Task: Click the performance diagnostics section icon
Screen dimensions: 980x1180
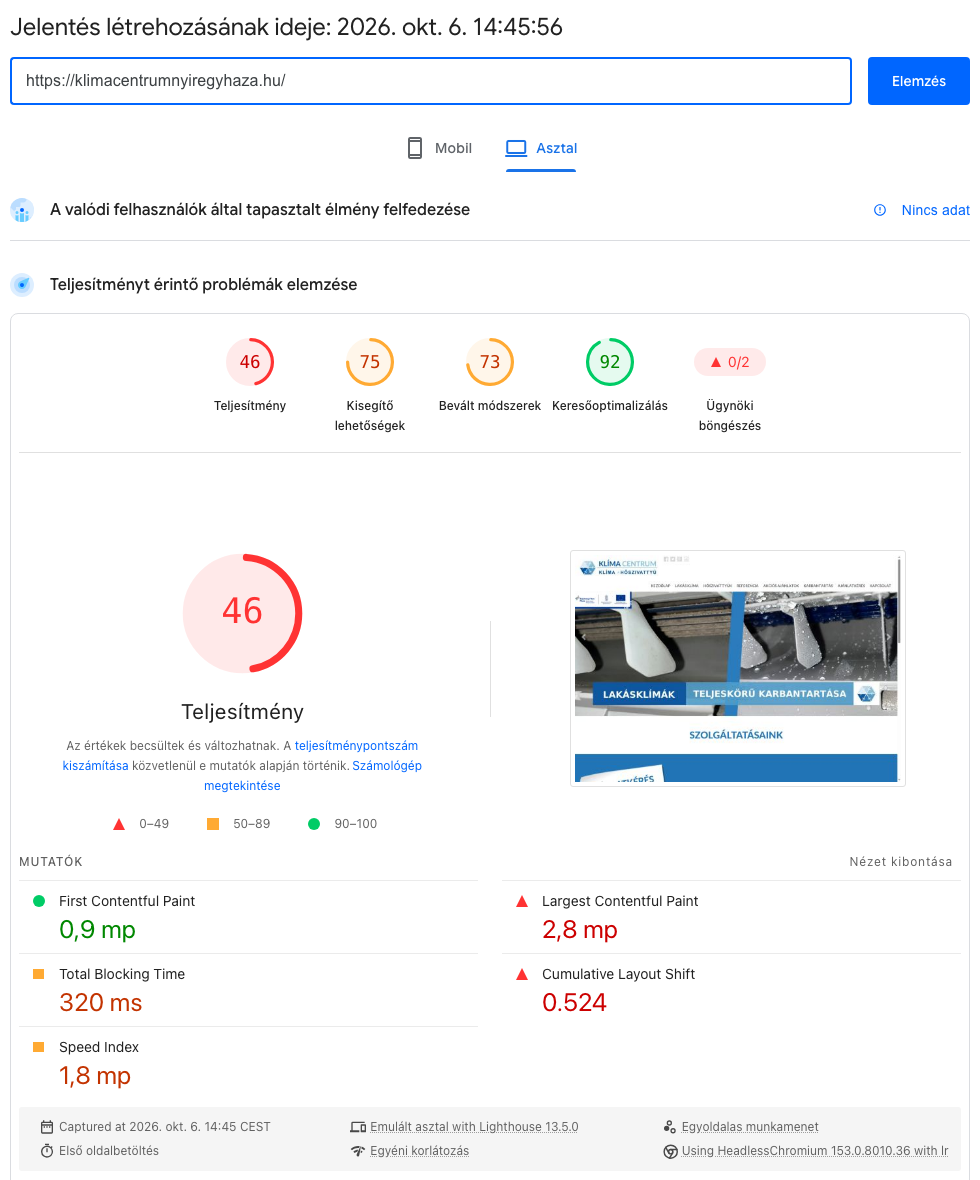Action: tap(23, 284)
